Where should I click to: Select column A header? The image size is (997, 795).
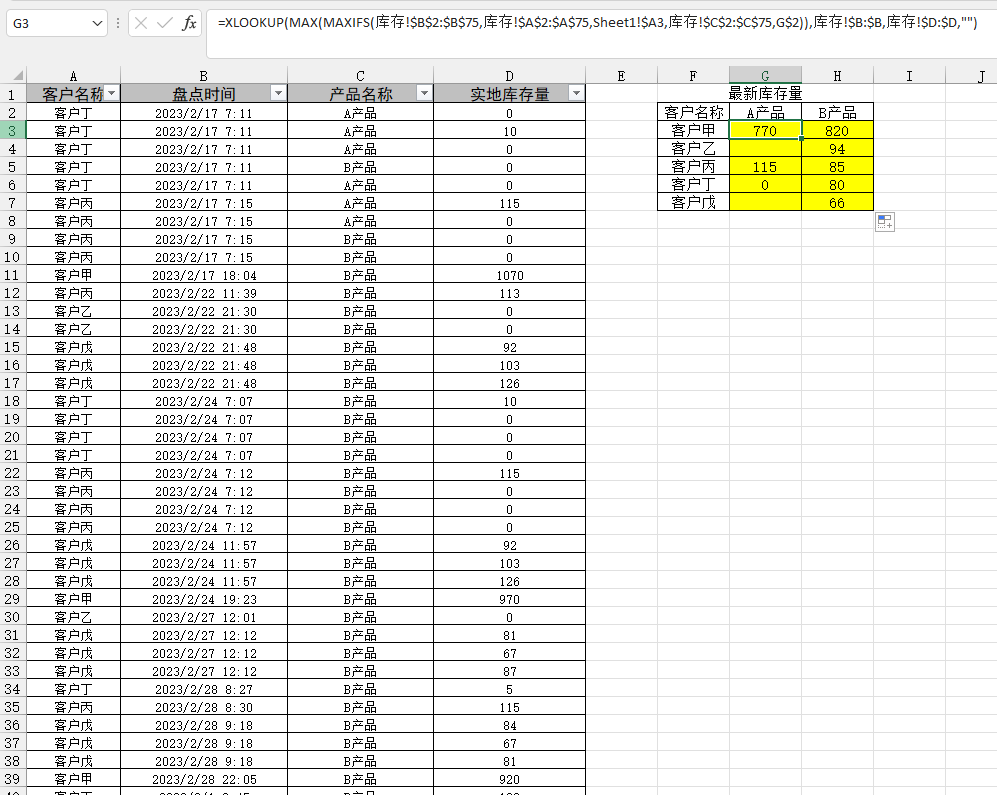(73, 76)
